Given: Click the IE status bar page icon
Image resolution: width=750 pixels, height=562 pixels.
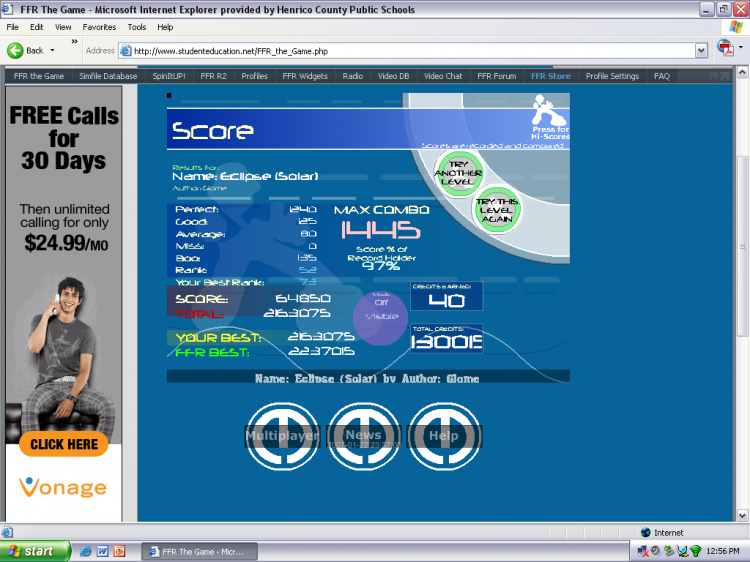Looking at the screenshot, I should tap(7, 532).
